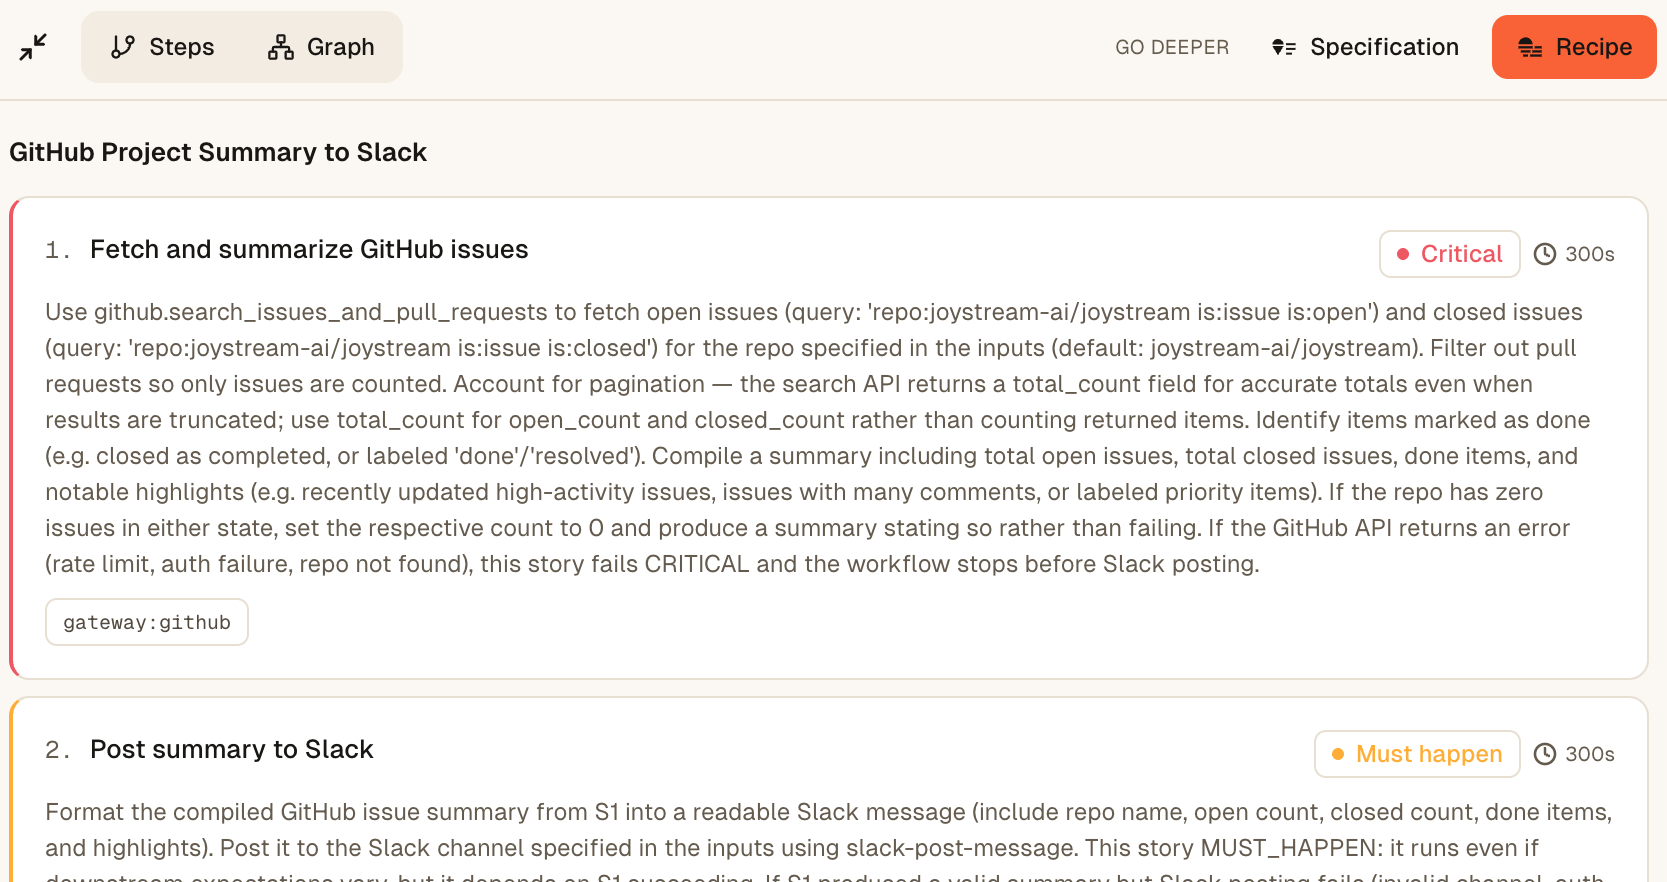Viewport: 1667px width, 882px height.
Task: Open step 'Fetch and summarize GitHub issues'
Action: click(309, 249)
